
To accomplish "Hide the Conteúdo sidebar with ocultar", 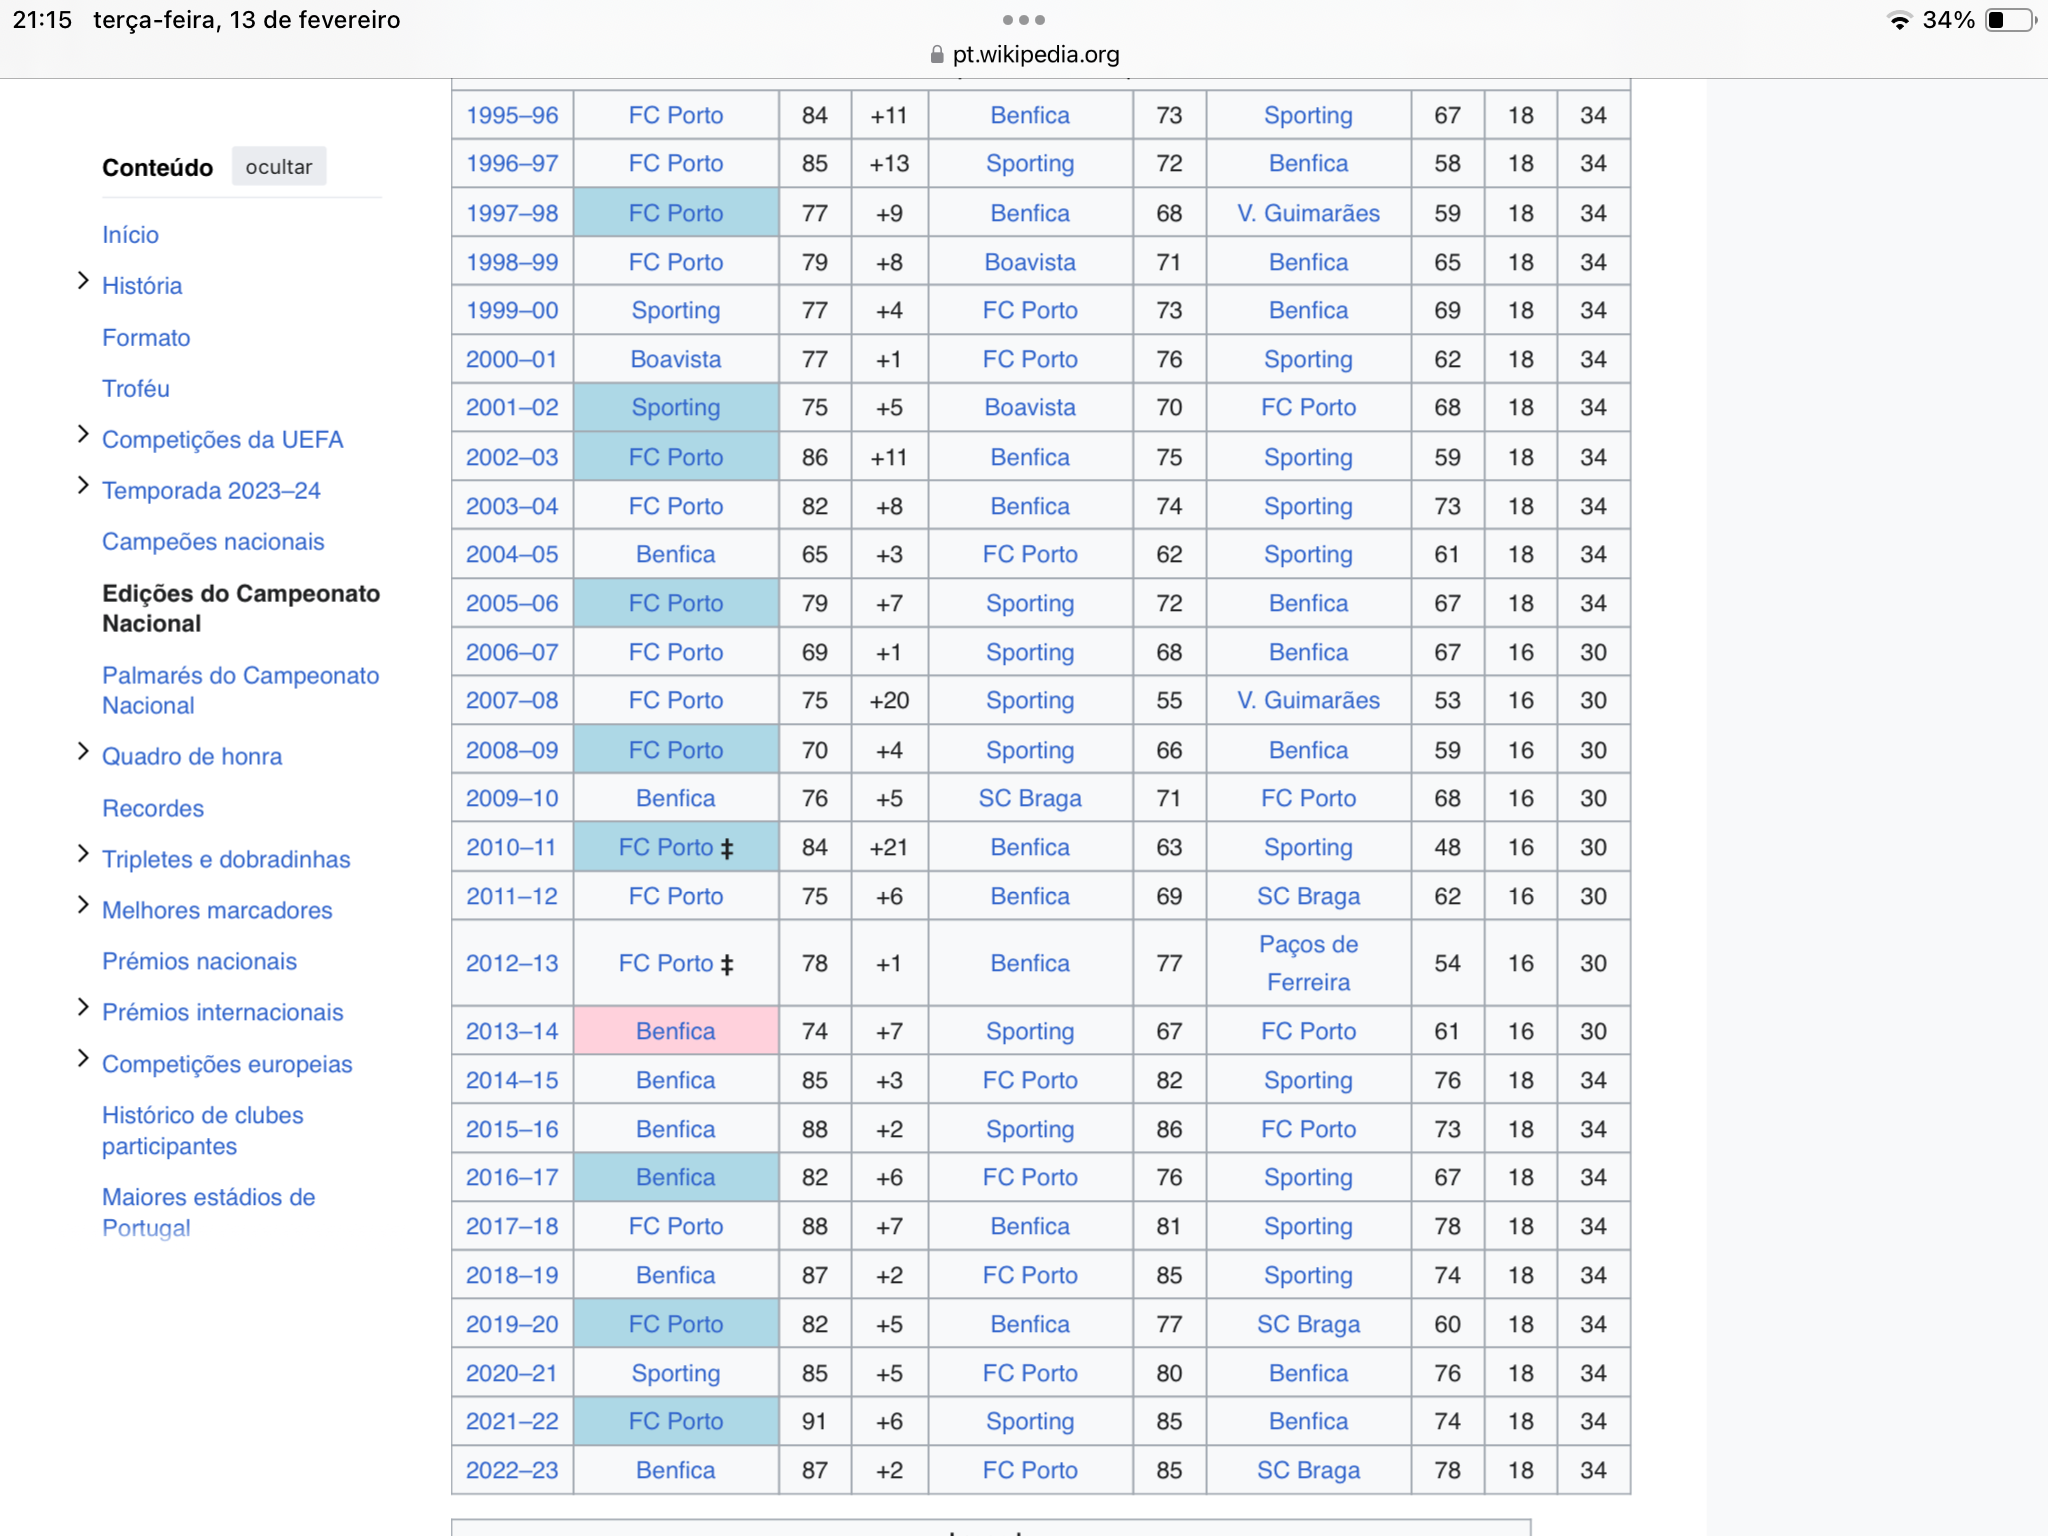I will [279, 167].
